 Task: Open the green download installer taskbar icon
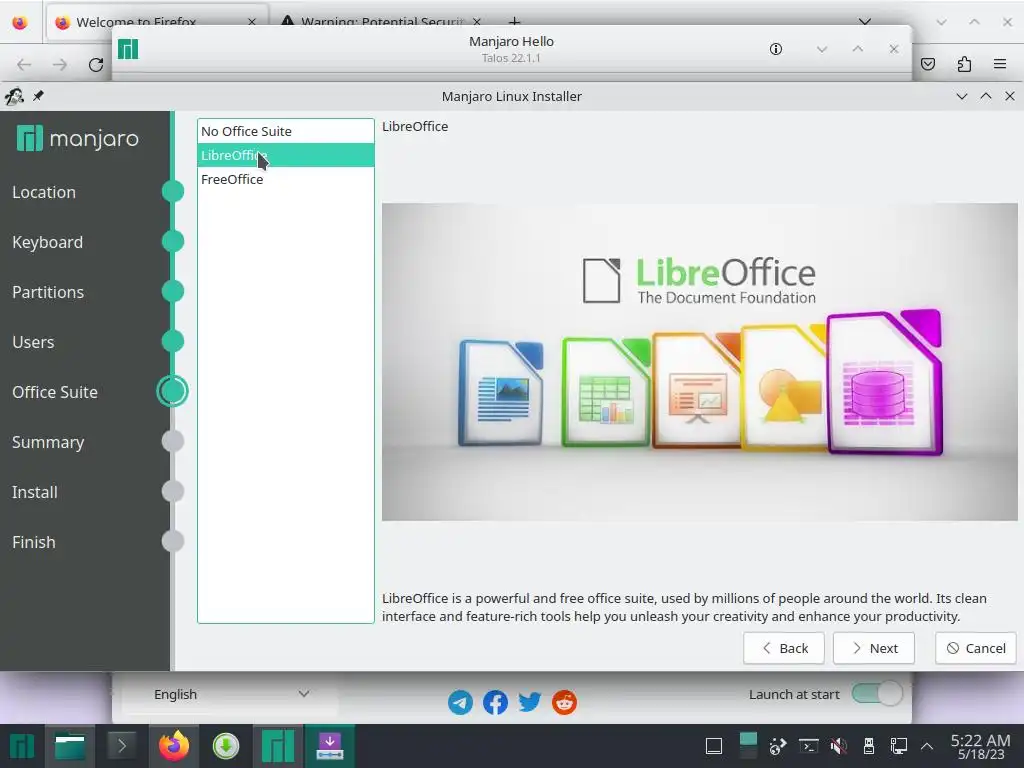click(x=226, y=746)
